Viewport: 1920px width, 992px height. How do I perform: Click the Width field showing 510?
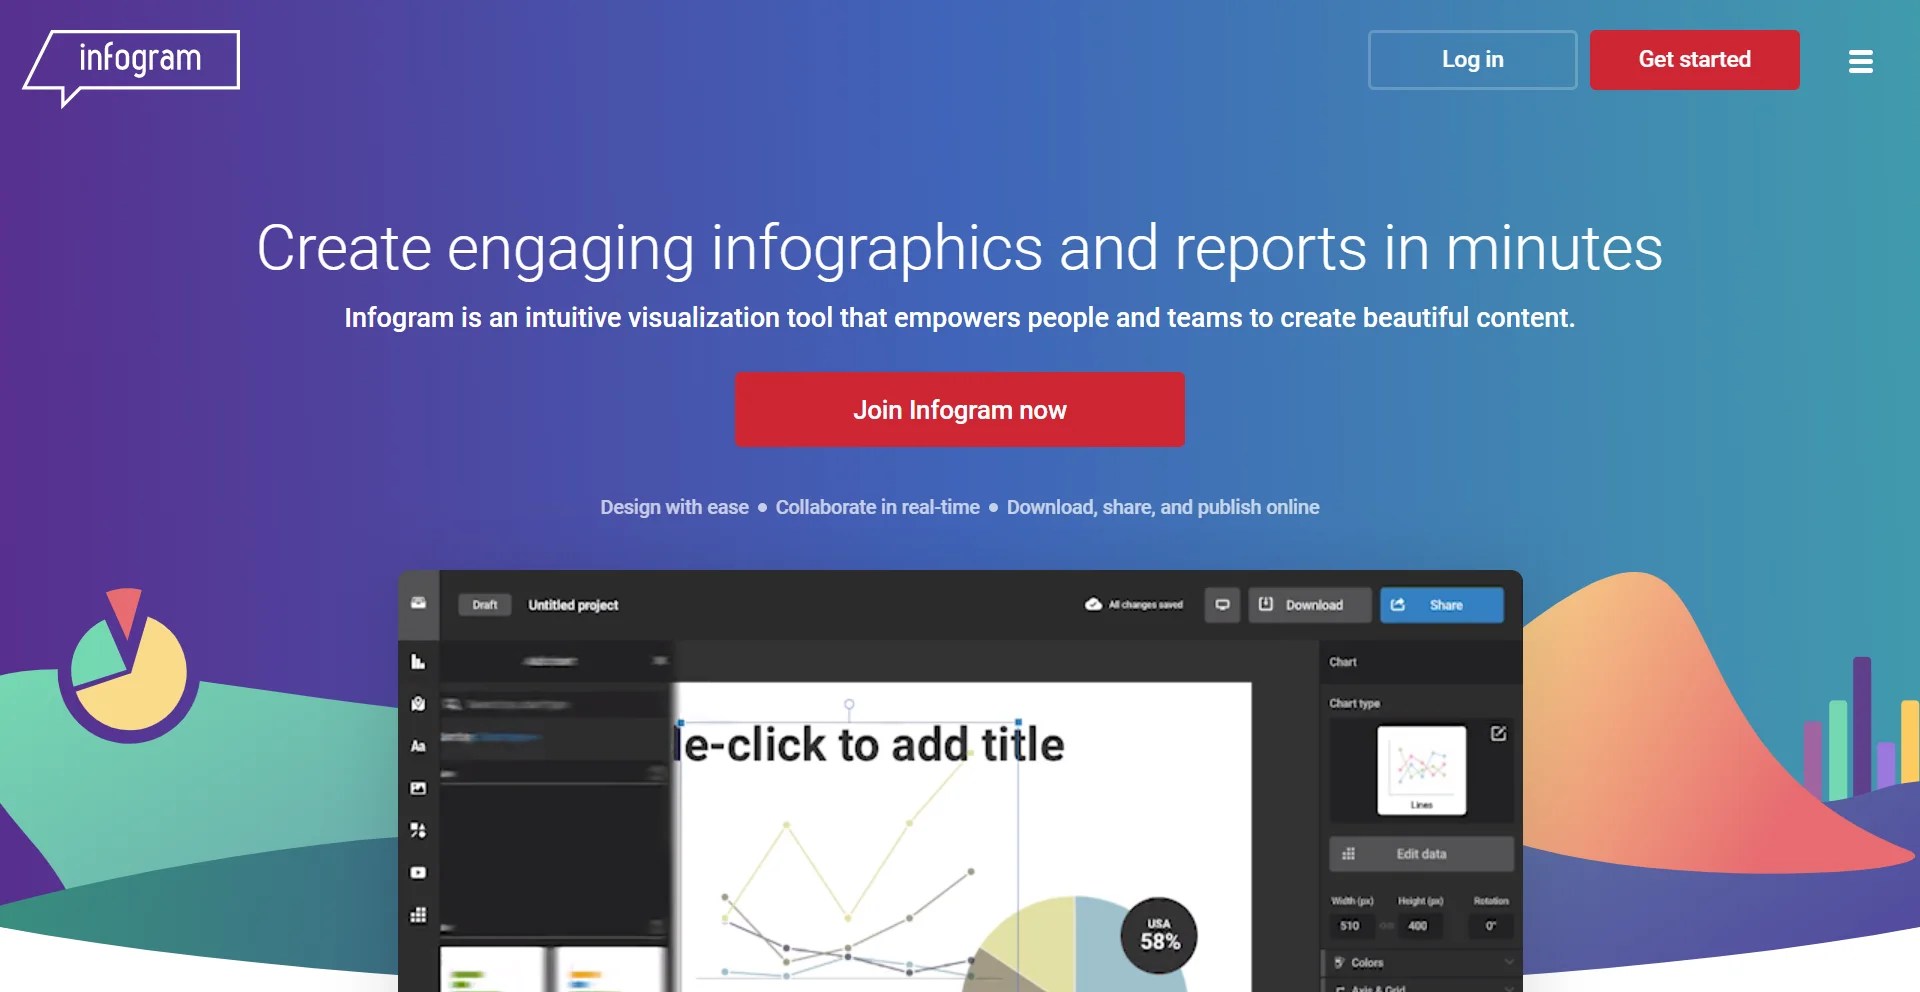[1351, 926]
